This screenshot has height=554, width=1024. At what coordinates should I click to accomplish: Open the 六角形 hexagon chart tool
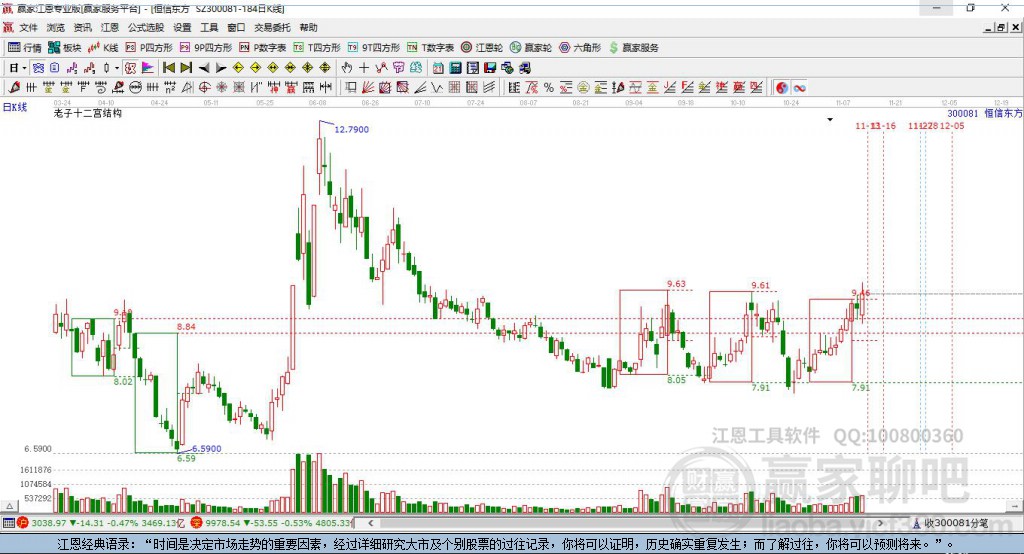click(579, 47)
